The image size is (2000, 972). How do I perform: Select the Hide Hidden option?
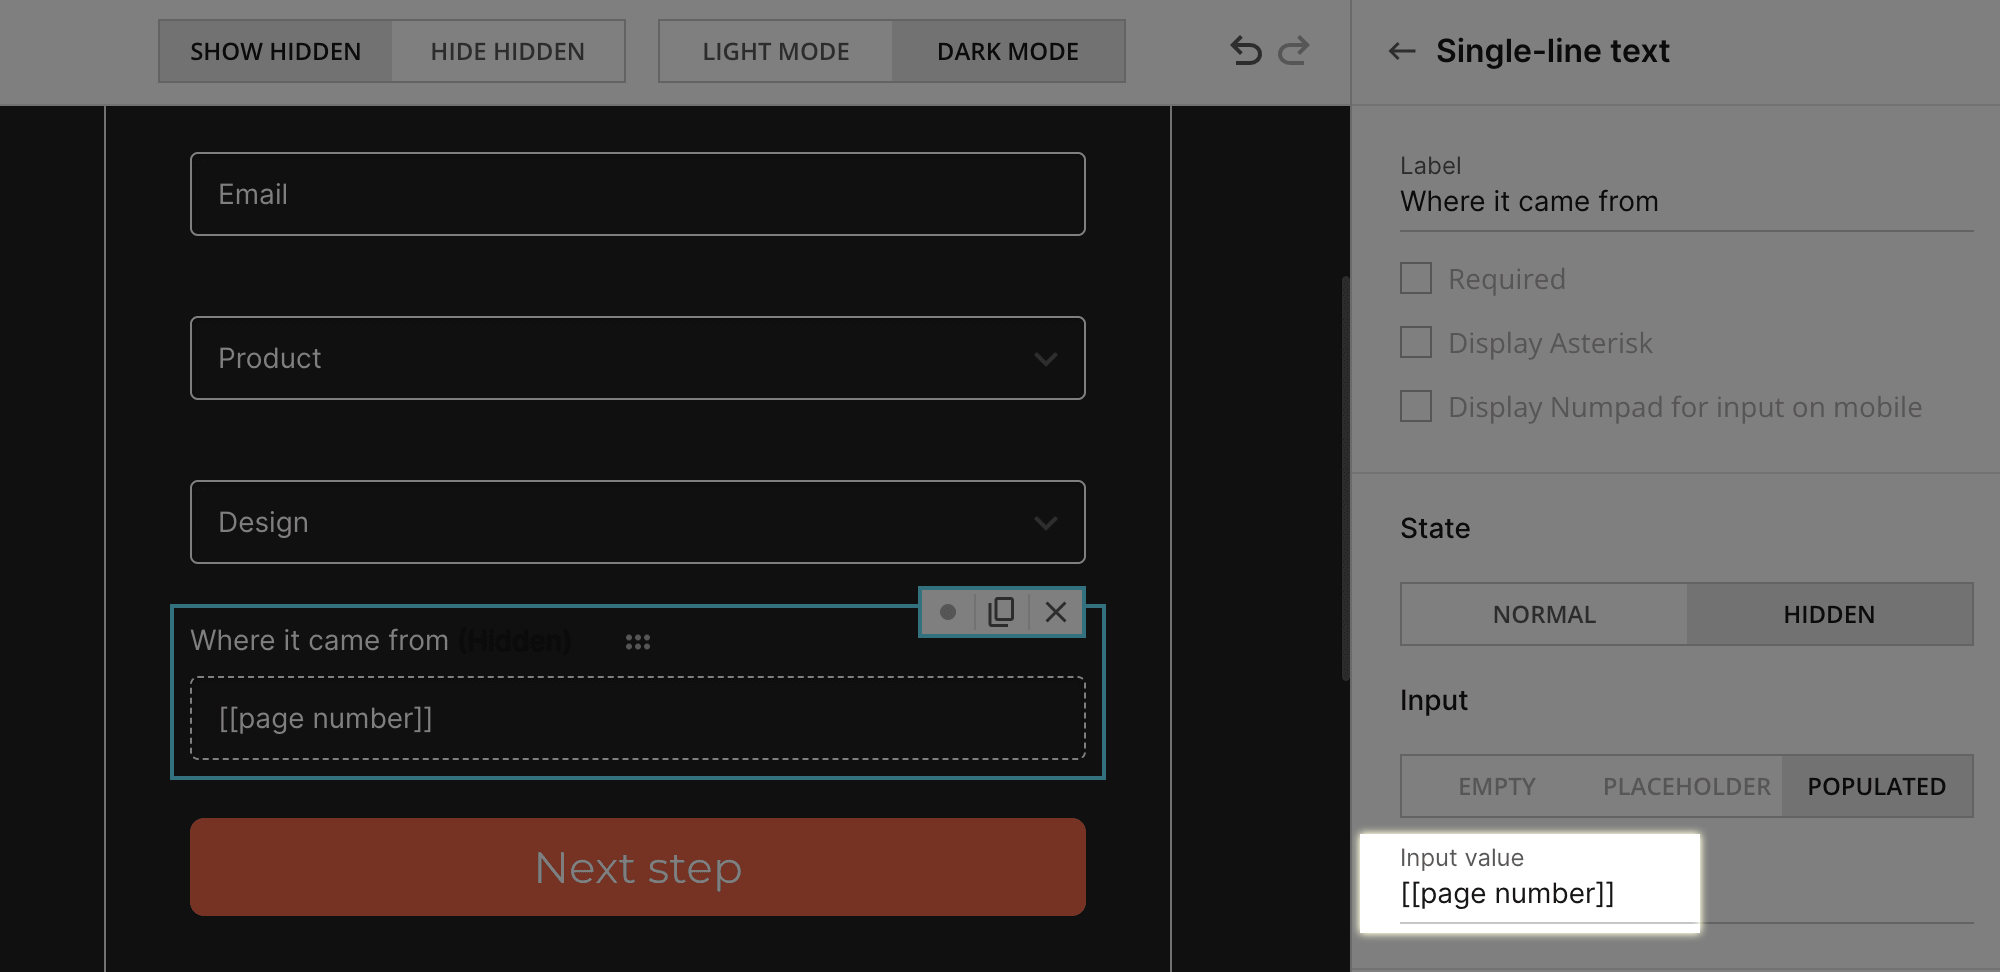(x=507, y=51)
